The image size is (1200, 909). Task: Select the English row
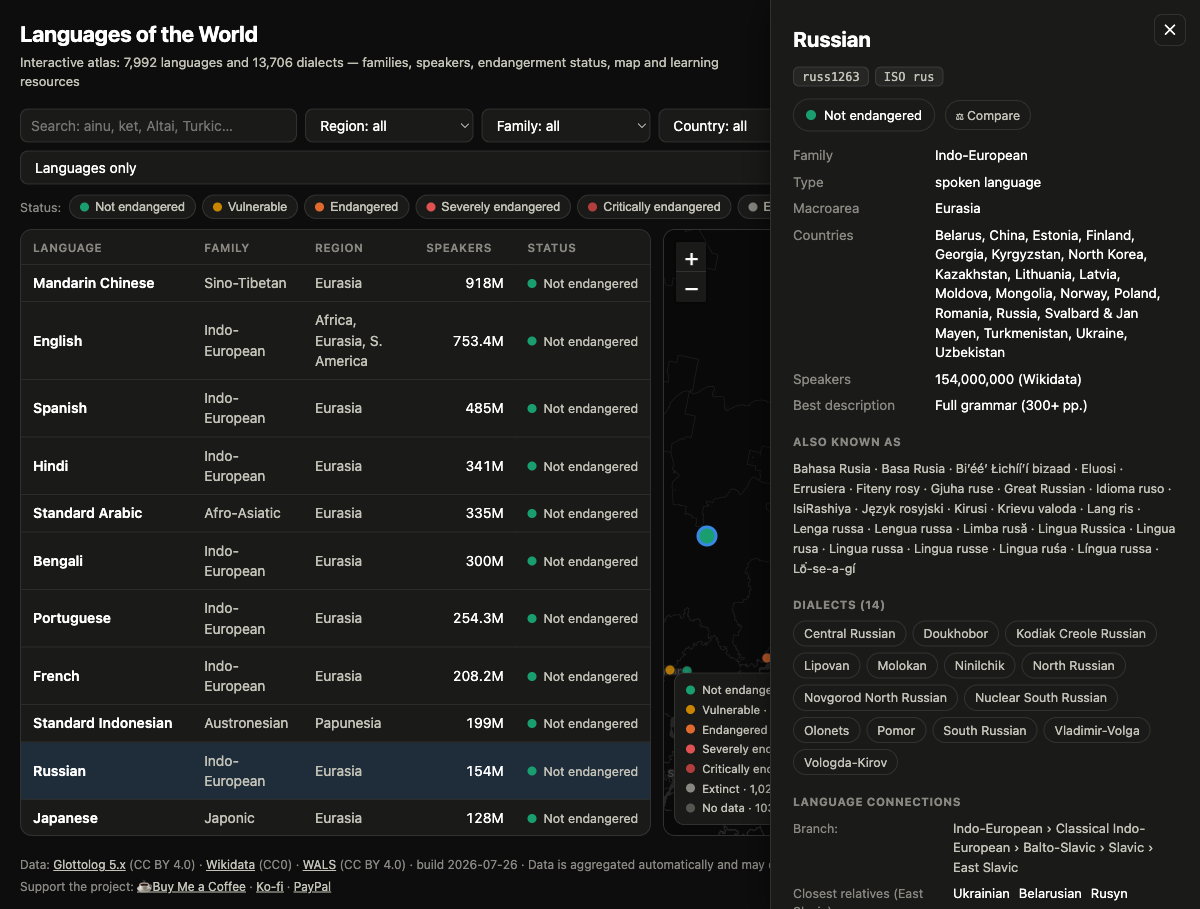(335, 341)
